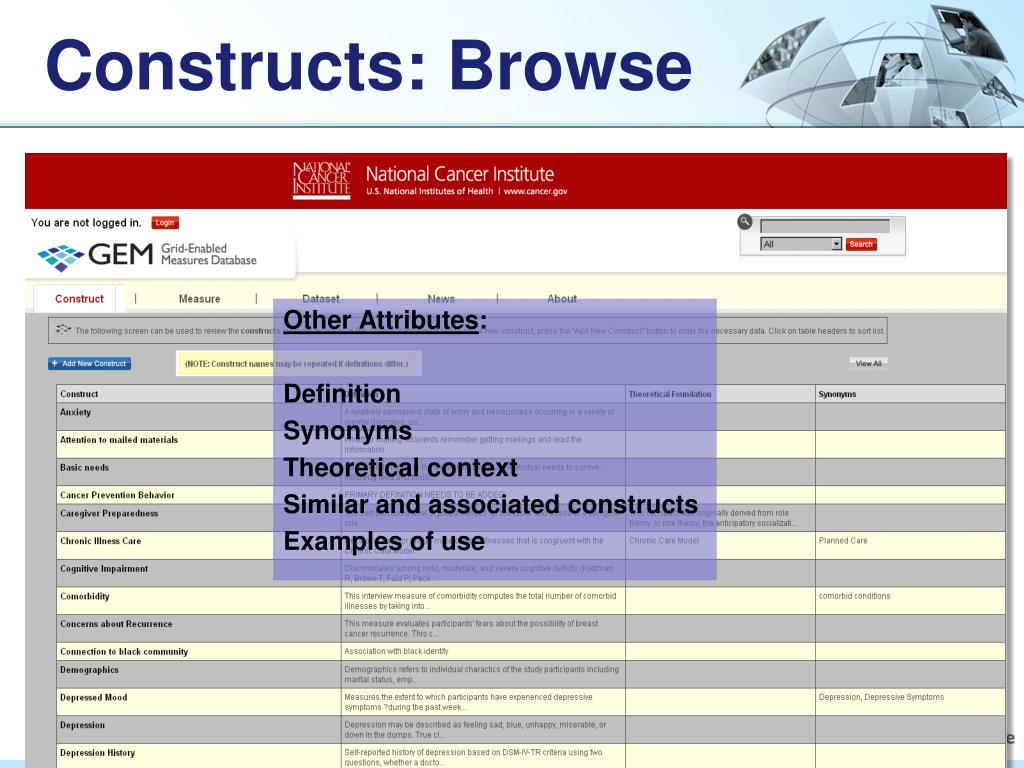Open the Concerns about Recurrence construct
The image size is (1024, 768).
116,624
